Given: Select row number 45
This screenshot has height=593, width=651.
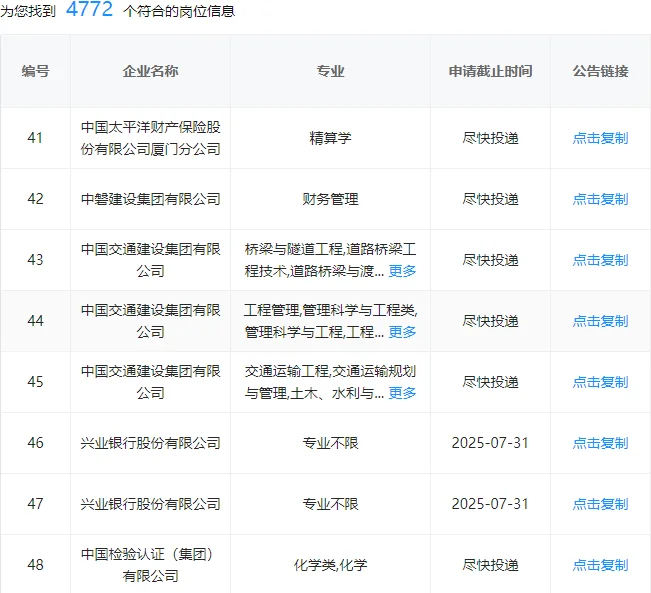Looking at the screenshot, I should click(x=35, y=382).
